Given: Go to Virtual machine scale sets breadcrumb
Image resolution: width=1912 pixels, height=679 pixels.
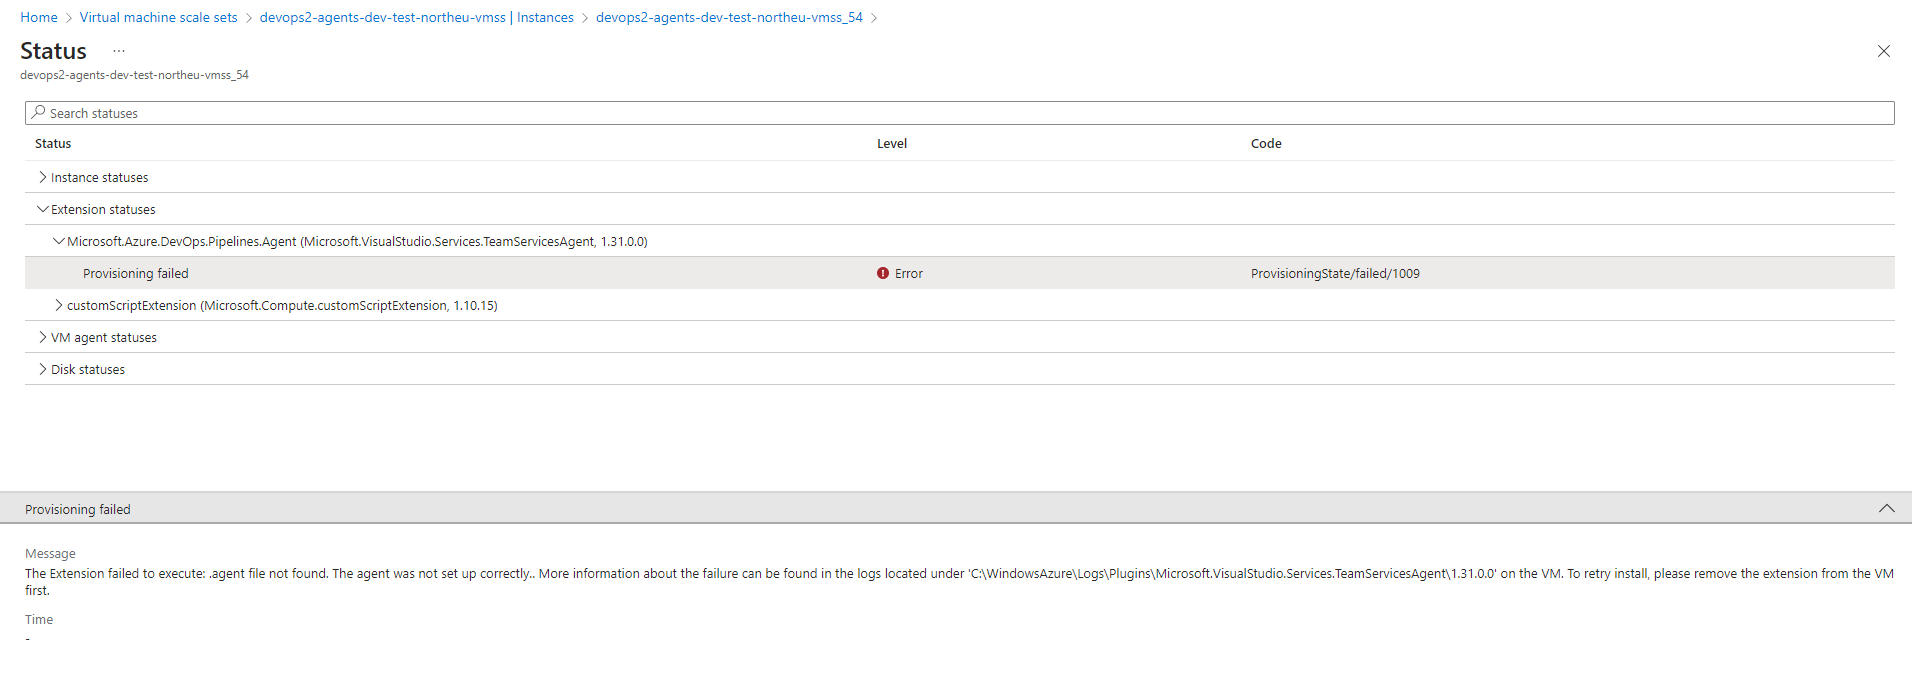Looking at the screenshot, I should tap(158, 17).
